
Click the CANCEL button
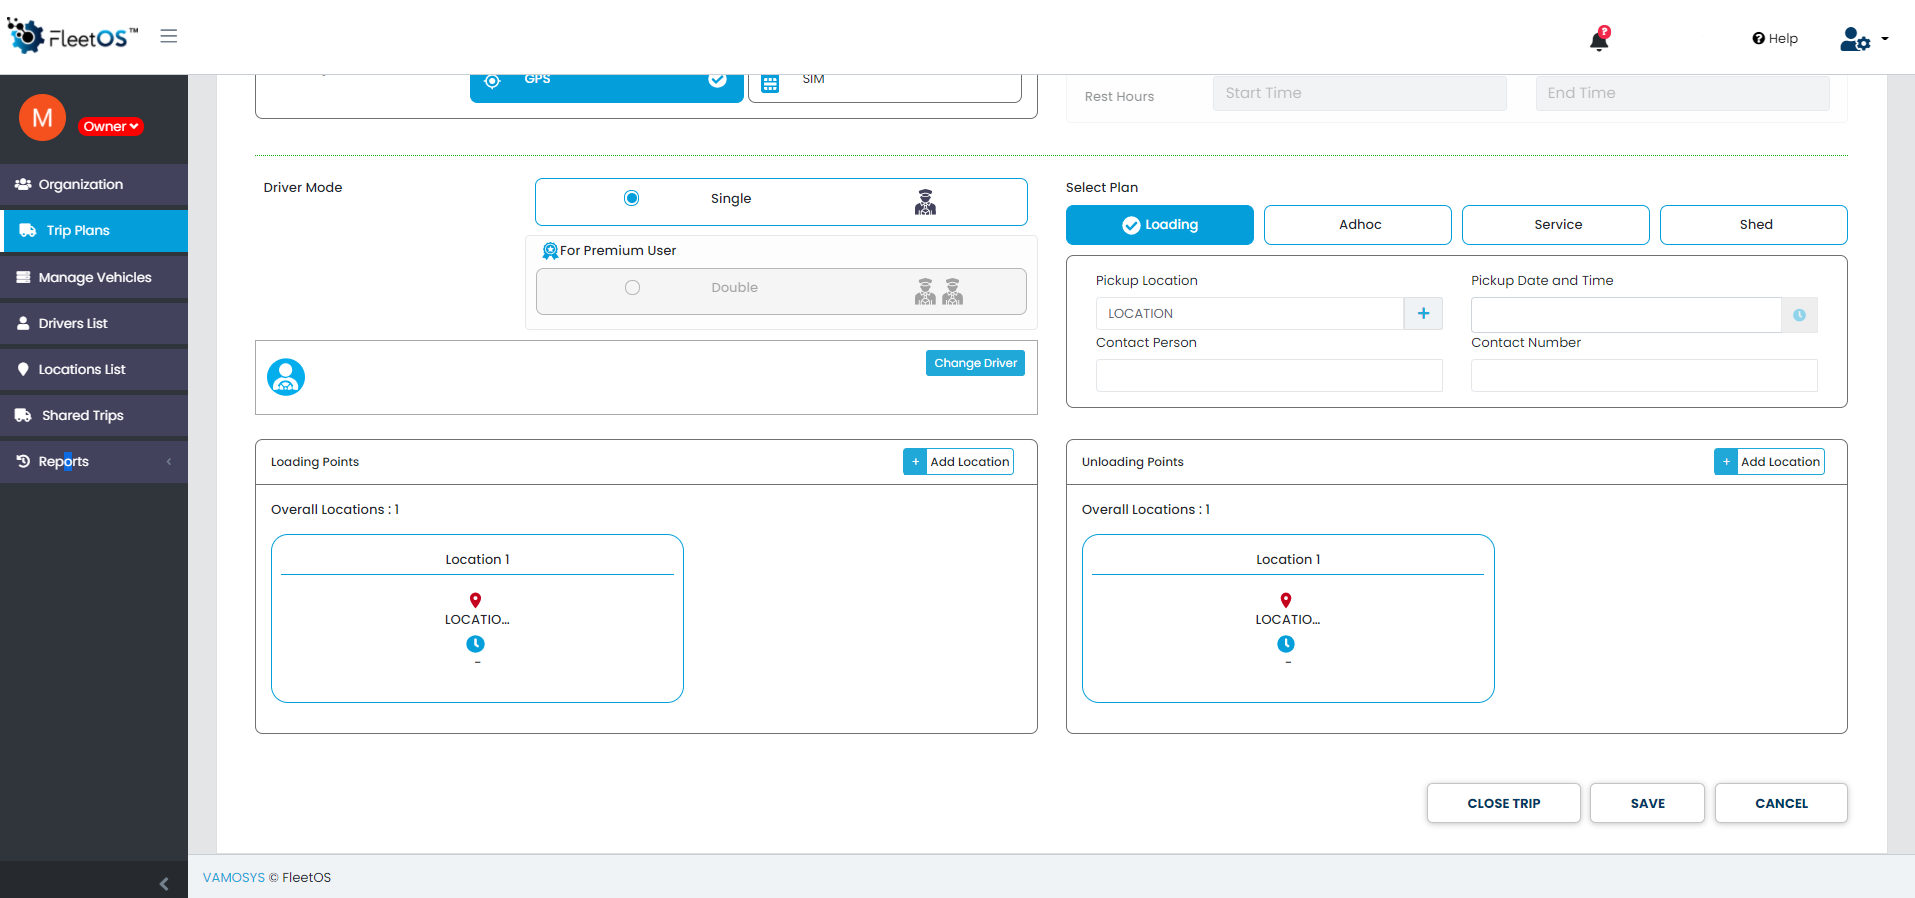tap(1781, 803)
